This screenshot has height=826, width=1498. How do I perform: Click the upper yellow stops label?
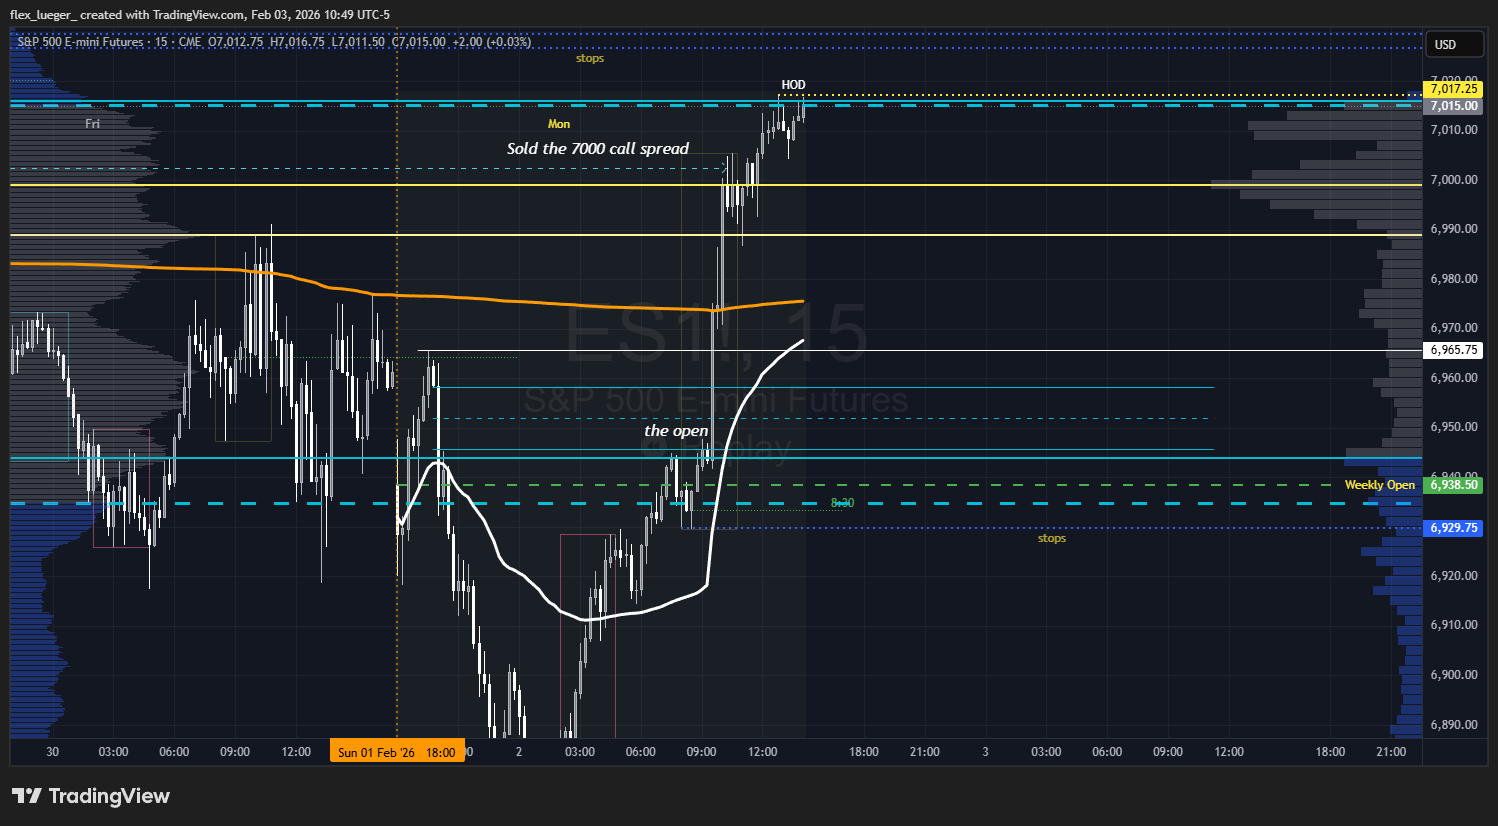[590, 58]
